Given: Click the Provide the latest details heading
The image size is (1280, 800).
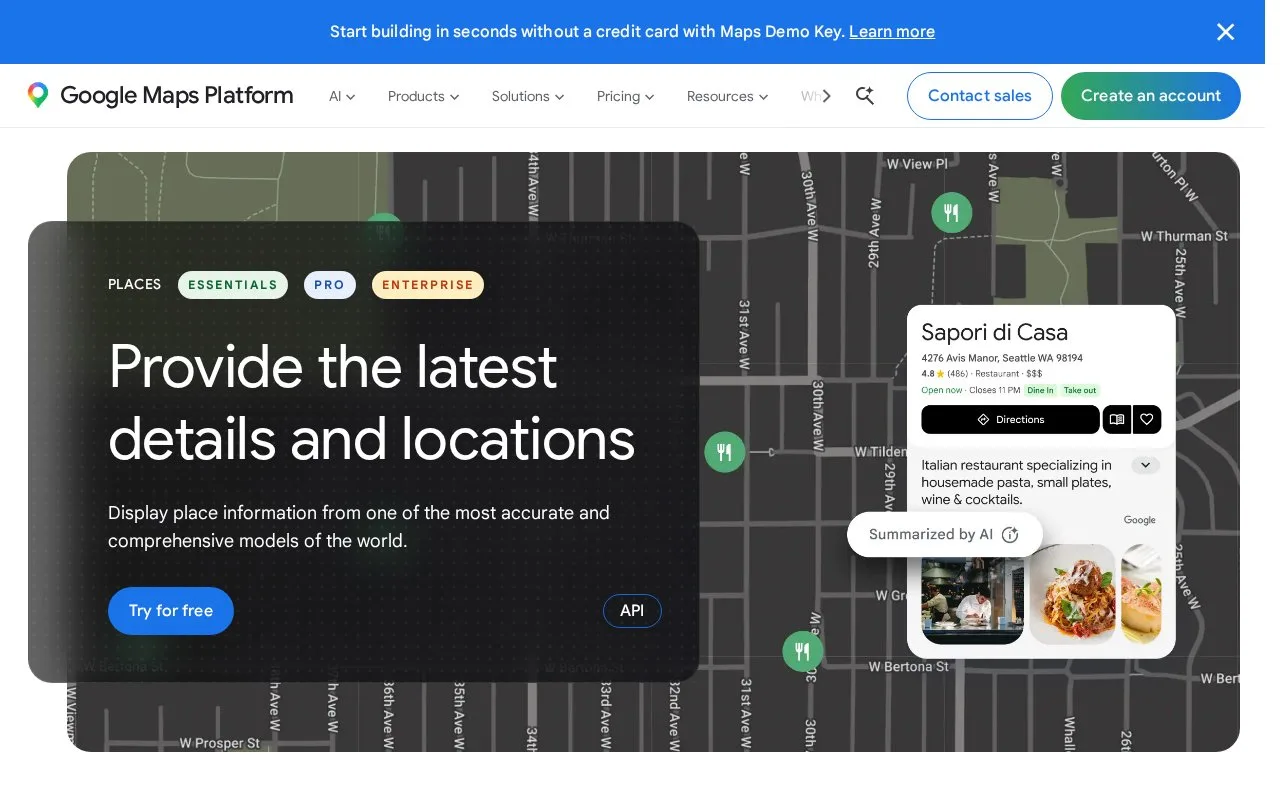Looking at the screenshot, I should [x=372, y=402].
